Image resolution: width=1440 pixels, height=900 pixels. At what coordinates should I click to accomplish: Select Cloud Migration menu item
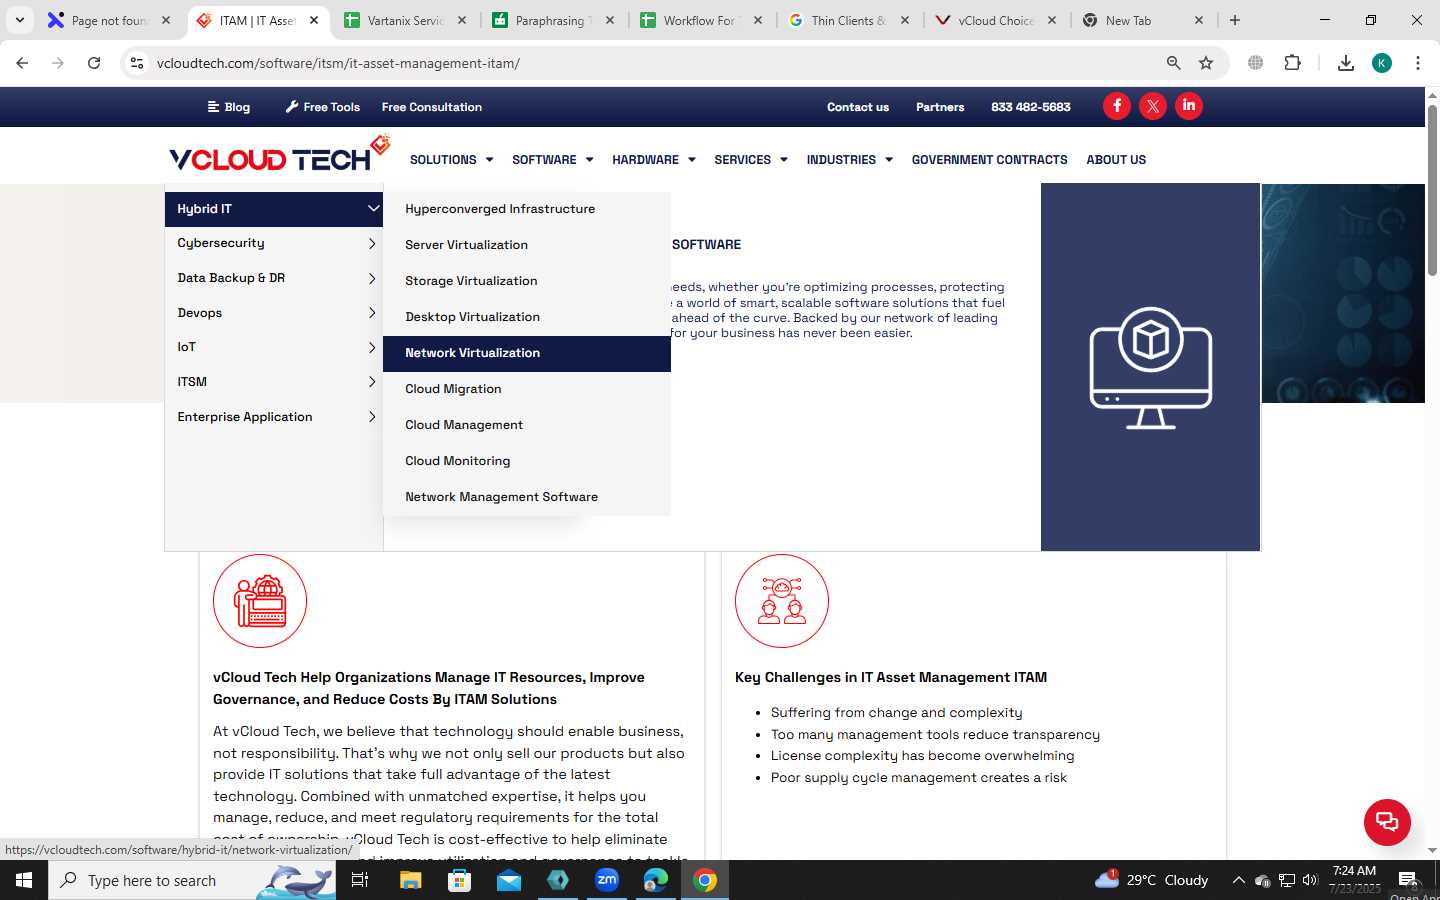point(527,389)
